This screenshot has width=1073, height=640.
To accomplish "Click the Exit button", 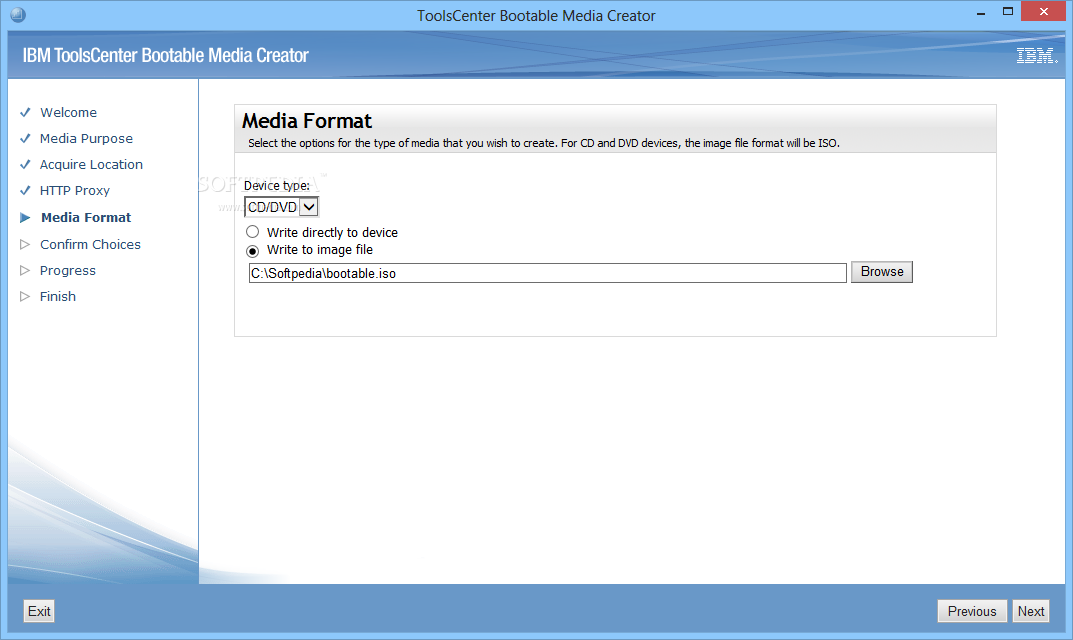I will 39,611.
